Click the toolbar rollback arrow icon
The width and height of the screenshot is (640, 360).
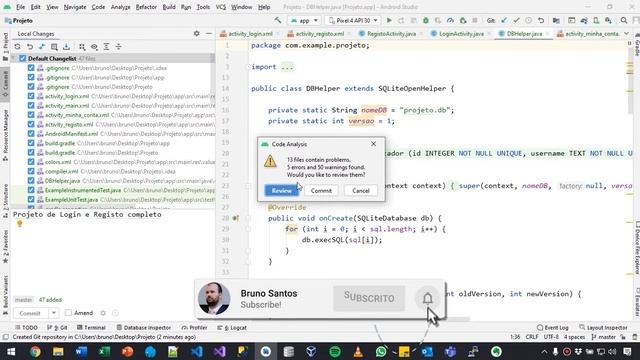point(541,20)
